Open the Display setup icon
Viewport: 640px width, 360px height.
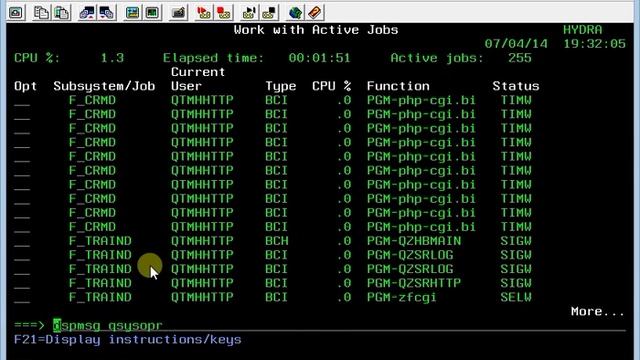[132, 13]
